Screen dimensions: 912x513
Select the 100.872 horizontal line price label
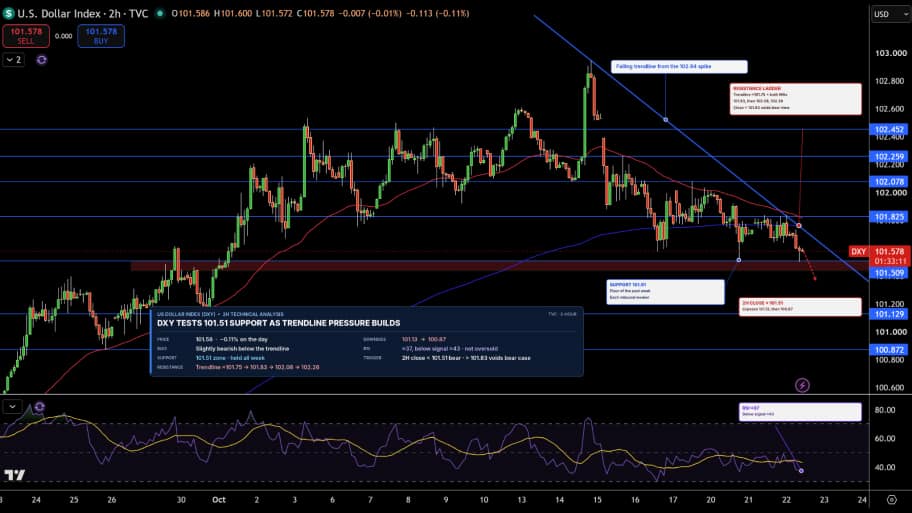(889, 350)
